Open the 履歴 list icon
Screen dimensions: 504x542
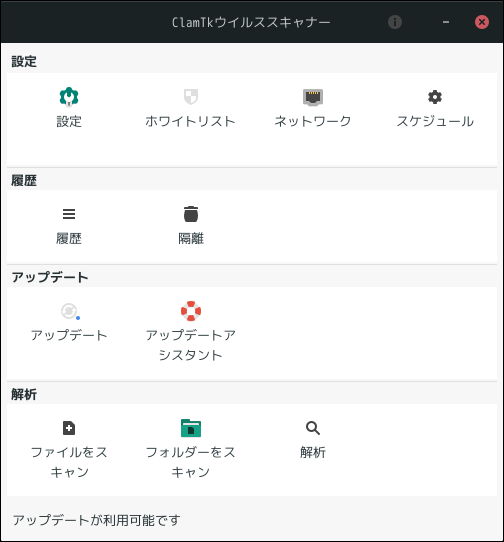point(69,214)
